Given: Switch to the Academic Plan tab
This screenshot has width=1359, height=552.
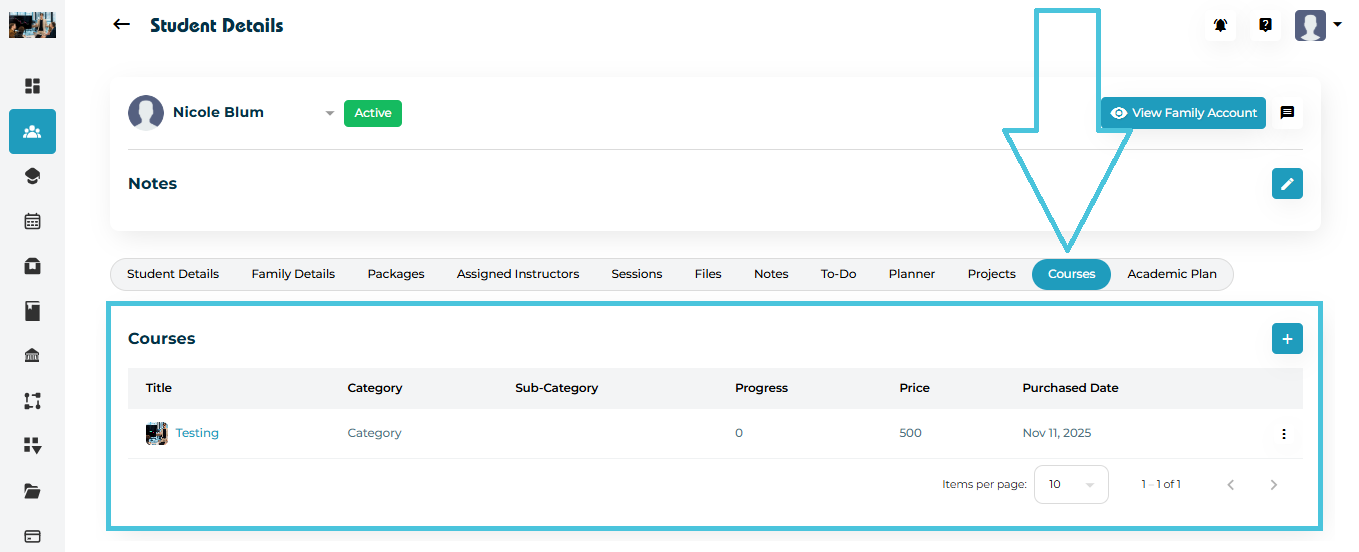Looking at the screenshot, I should point(1171,274).
